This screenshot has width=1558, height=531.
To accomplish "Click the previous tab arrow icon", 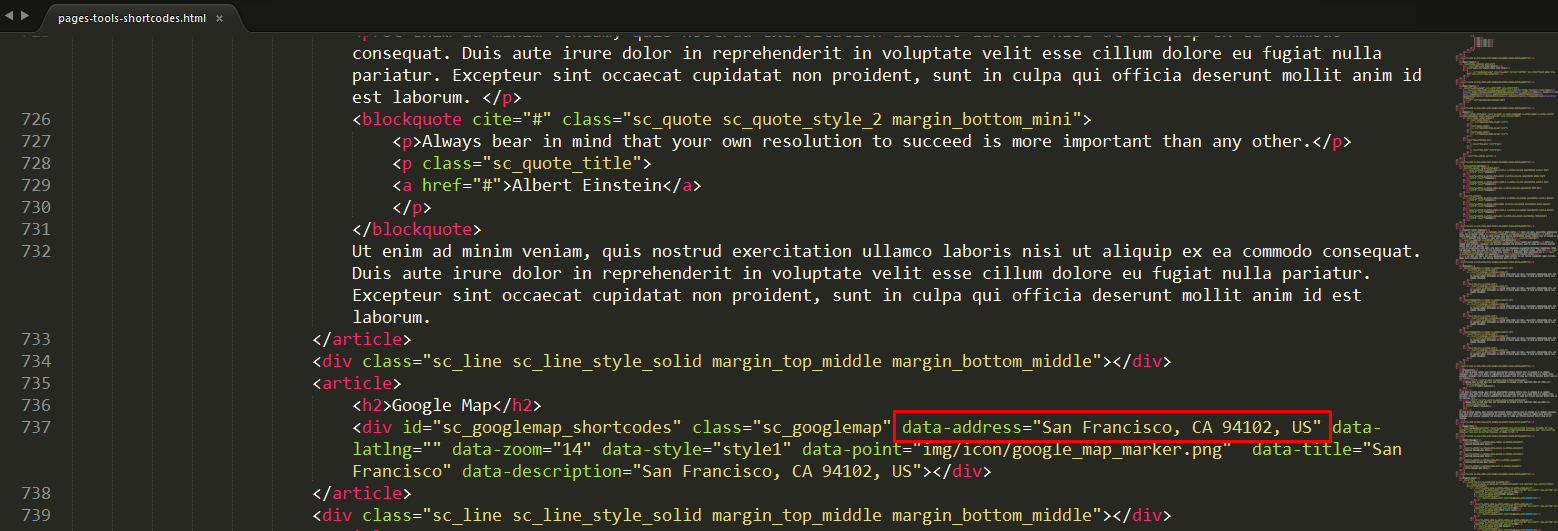I will (x=10, y=17).
